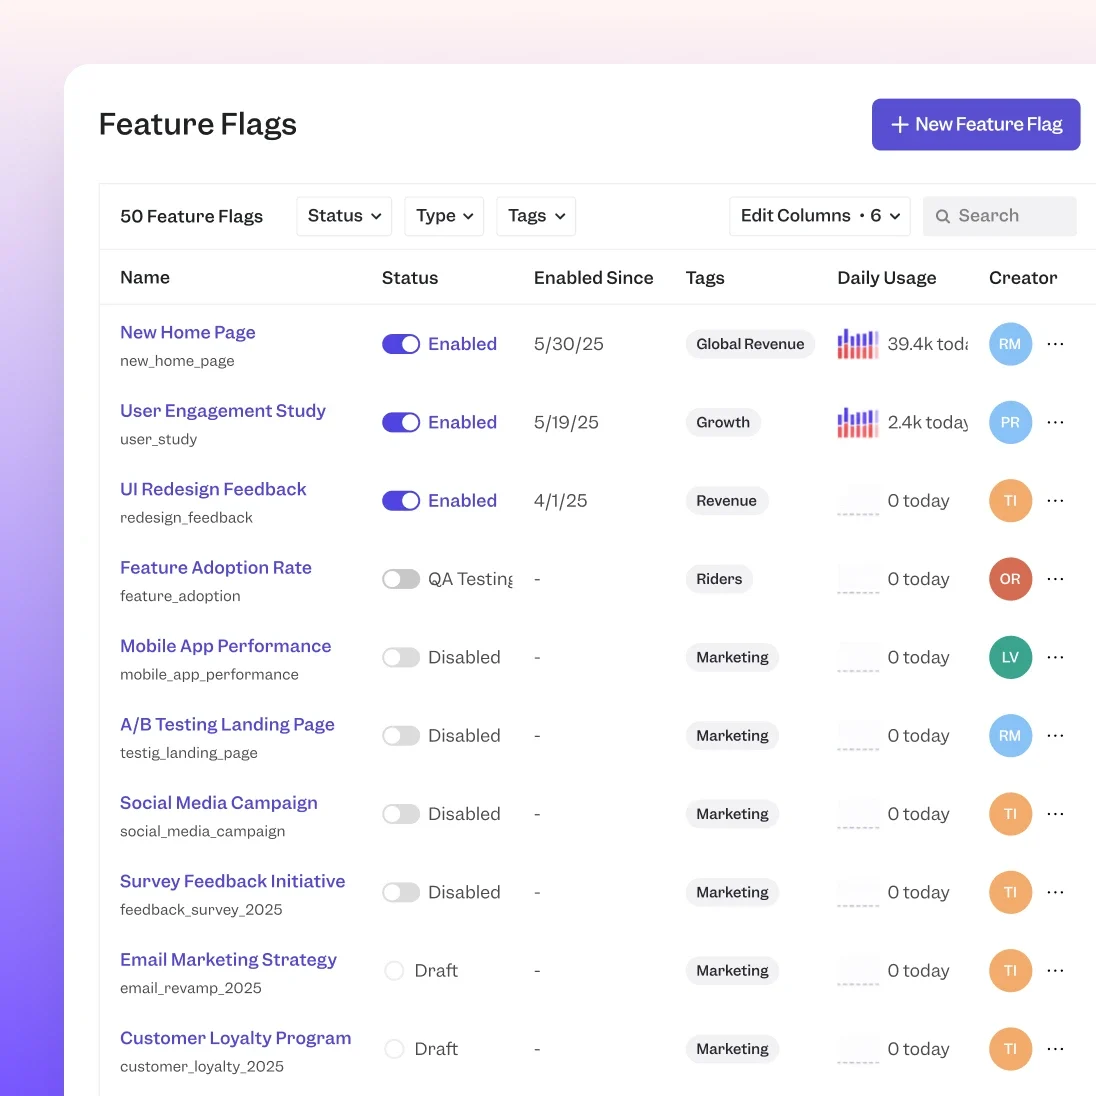Click the New Feature Flag button

pos(975,124)
